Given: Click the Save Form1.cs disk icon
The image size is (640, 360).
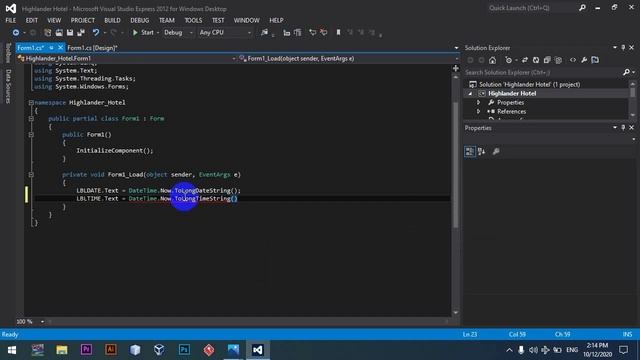Looking at the screenshot, I should (70, 32).
